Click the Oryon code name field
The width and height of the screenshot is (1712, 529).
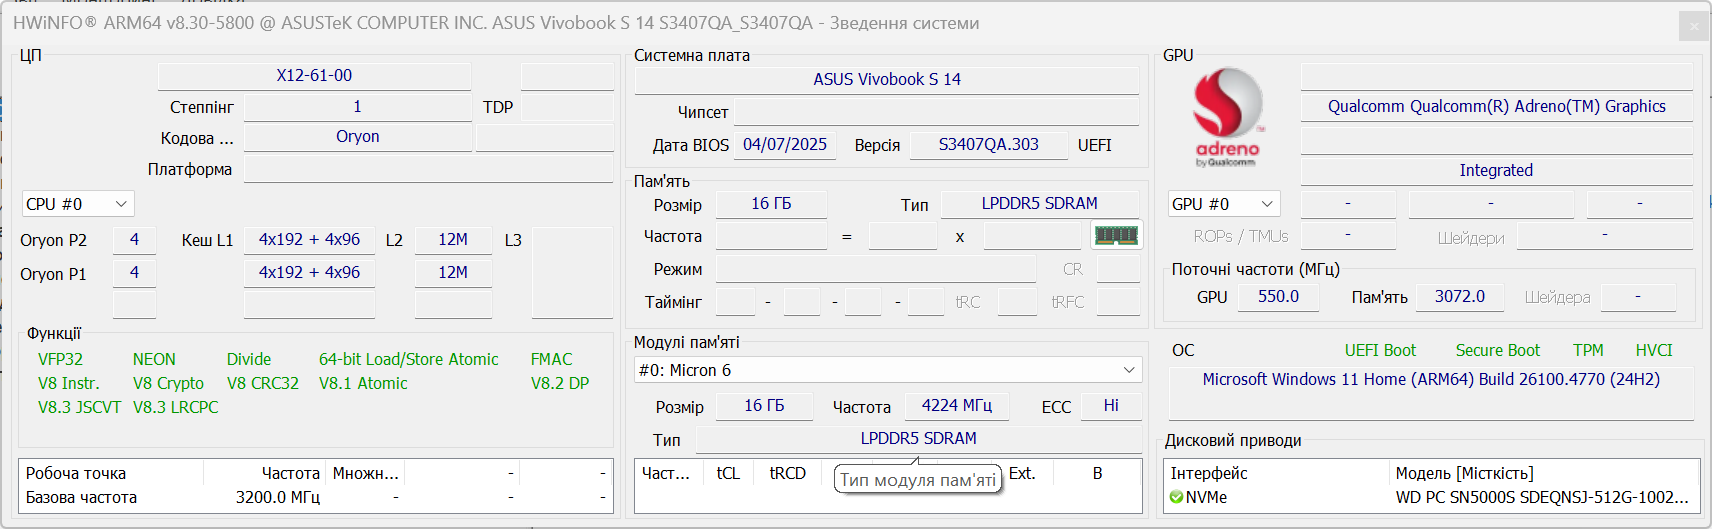357,137
